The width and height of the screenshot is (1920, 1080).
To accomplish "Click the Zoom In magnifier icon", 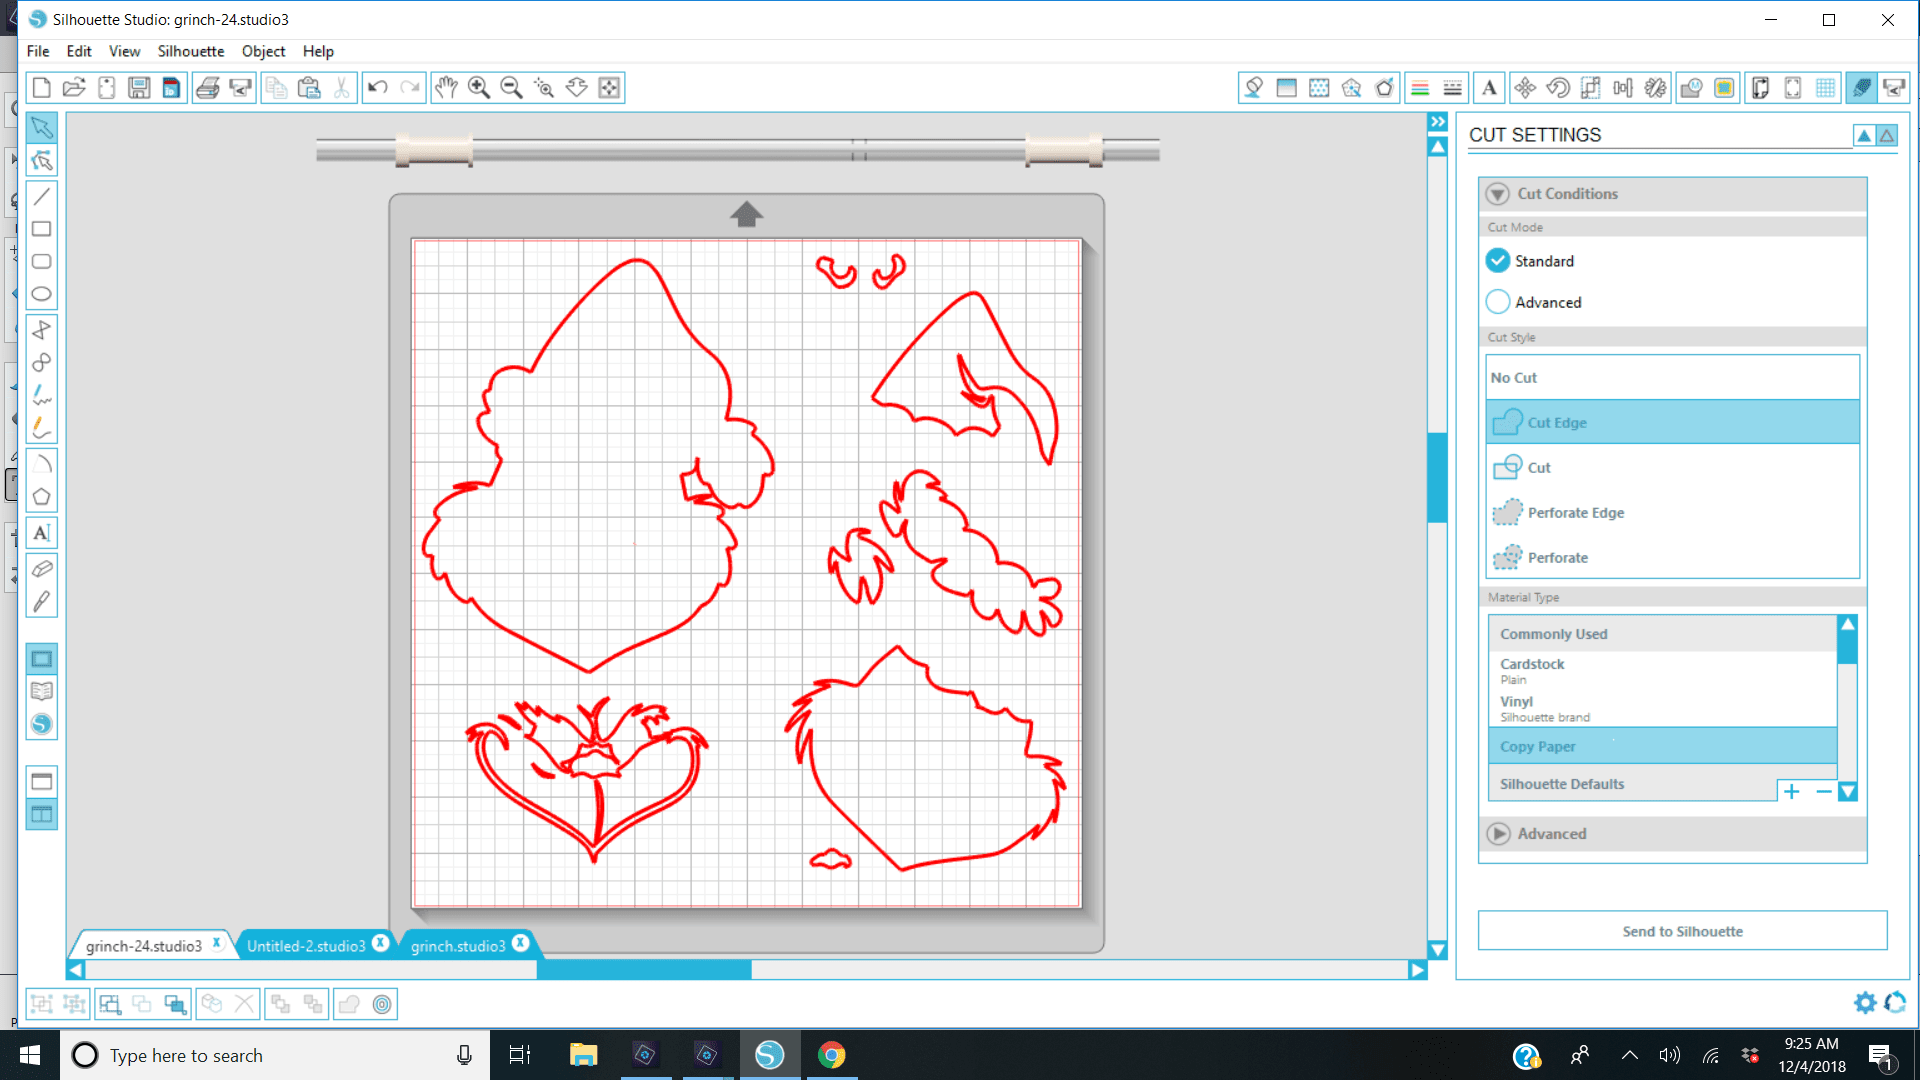I will coord(479,88).
